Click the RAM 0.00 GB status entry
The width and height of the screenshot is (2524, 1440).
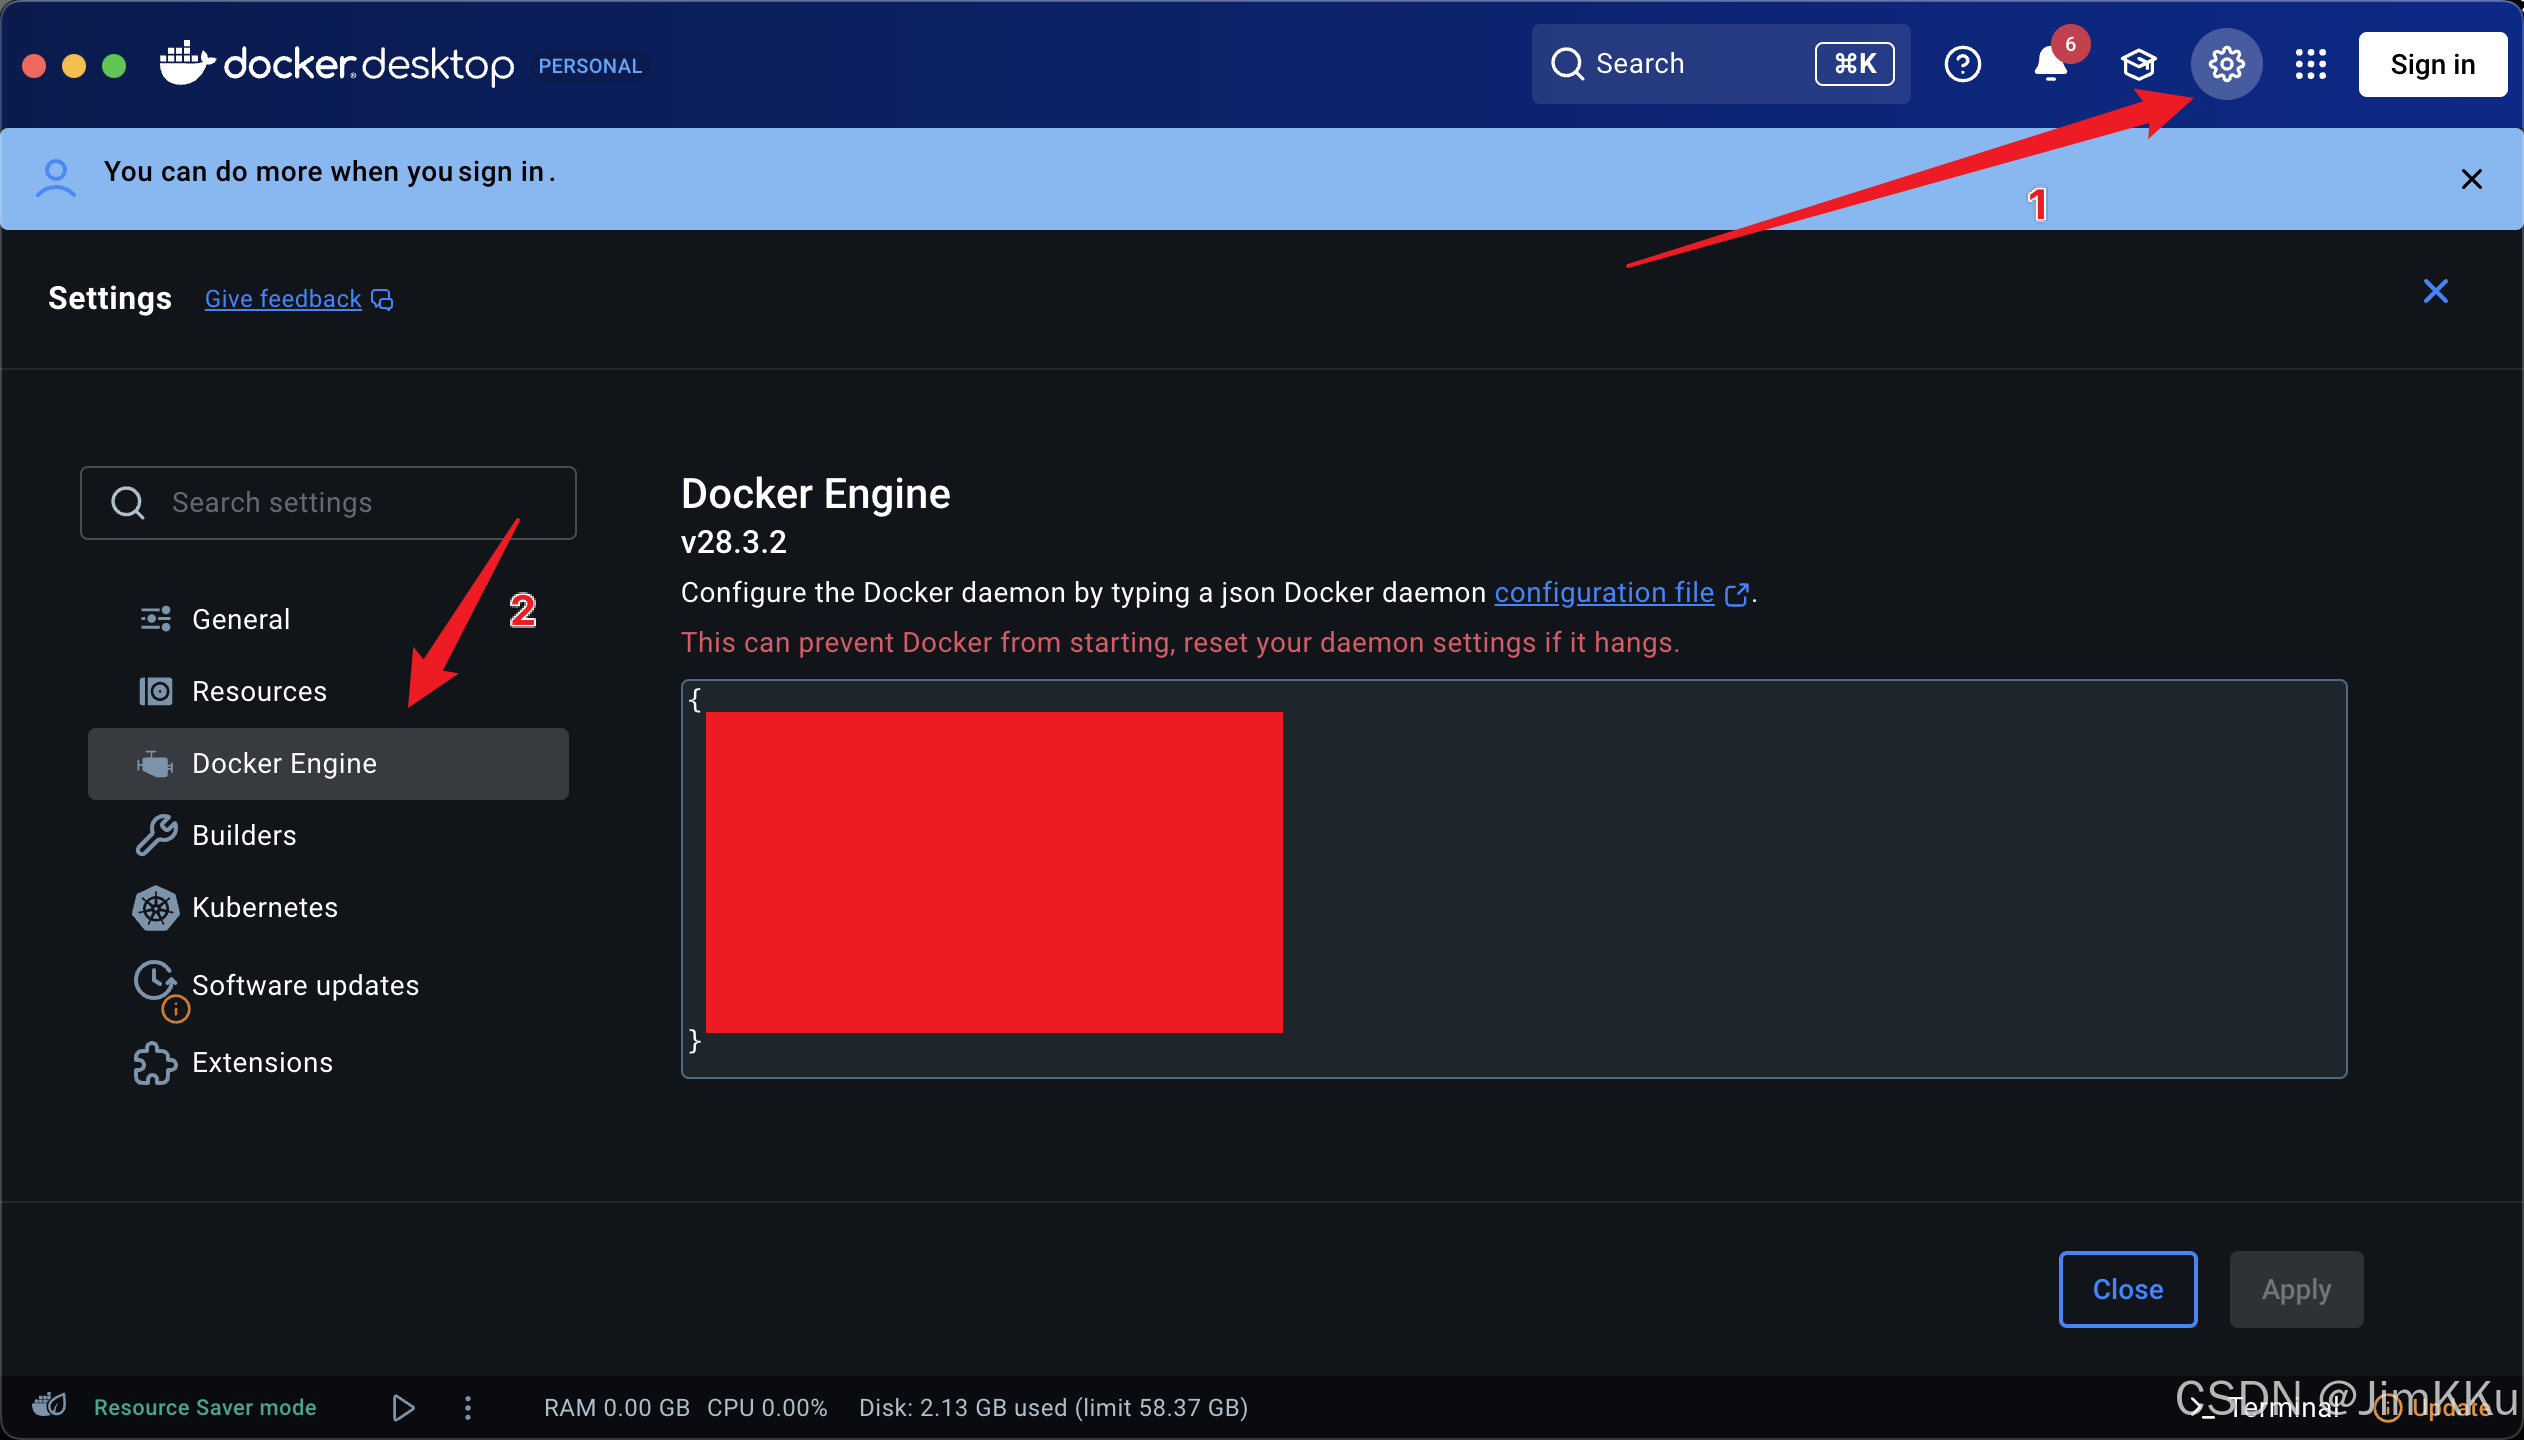[x=617, y=1408]
